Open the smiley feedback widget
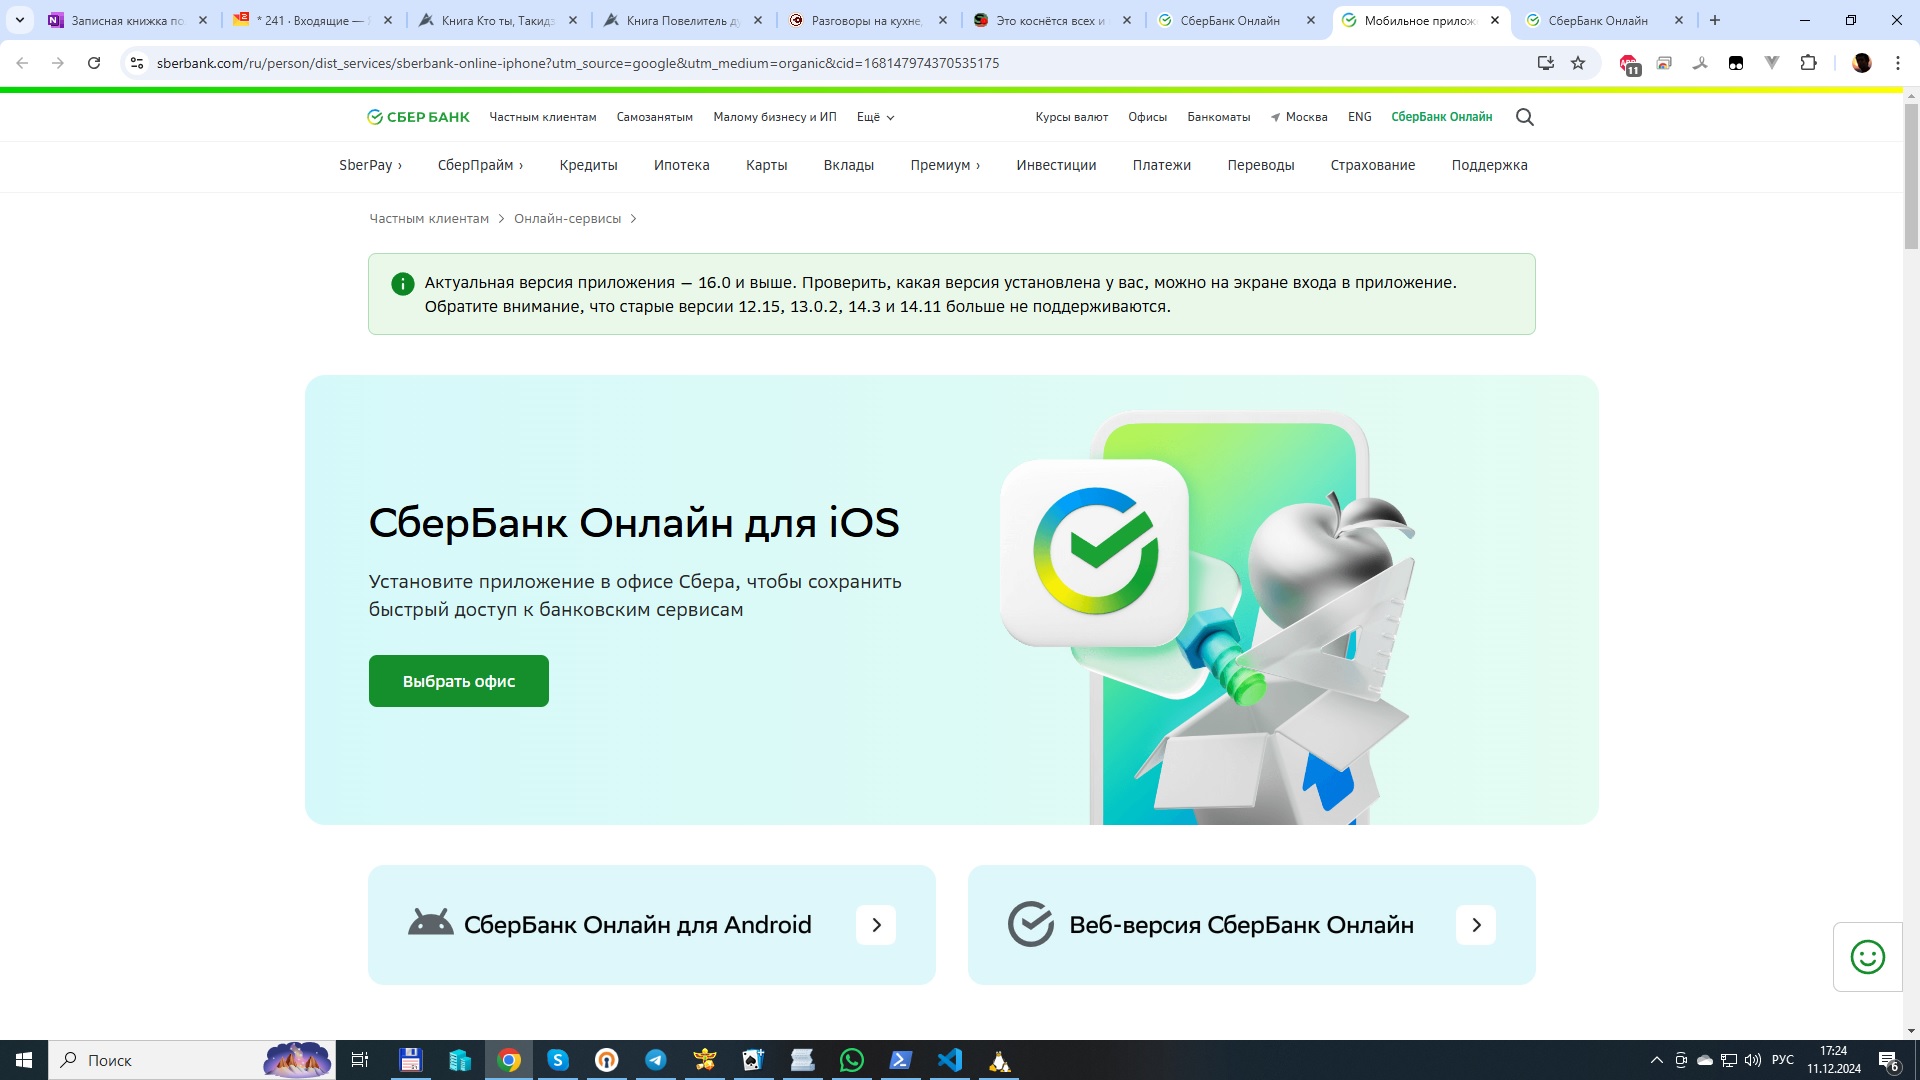The height and width of the screenshot is (1080, 1920). (1867, 957)
